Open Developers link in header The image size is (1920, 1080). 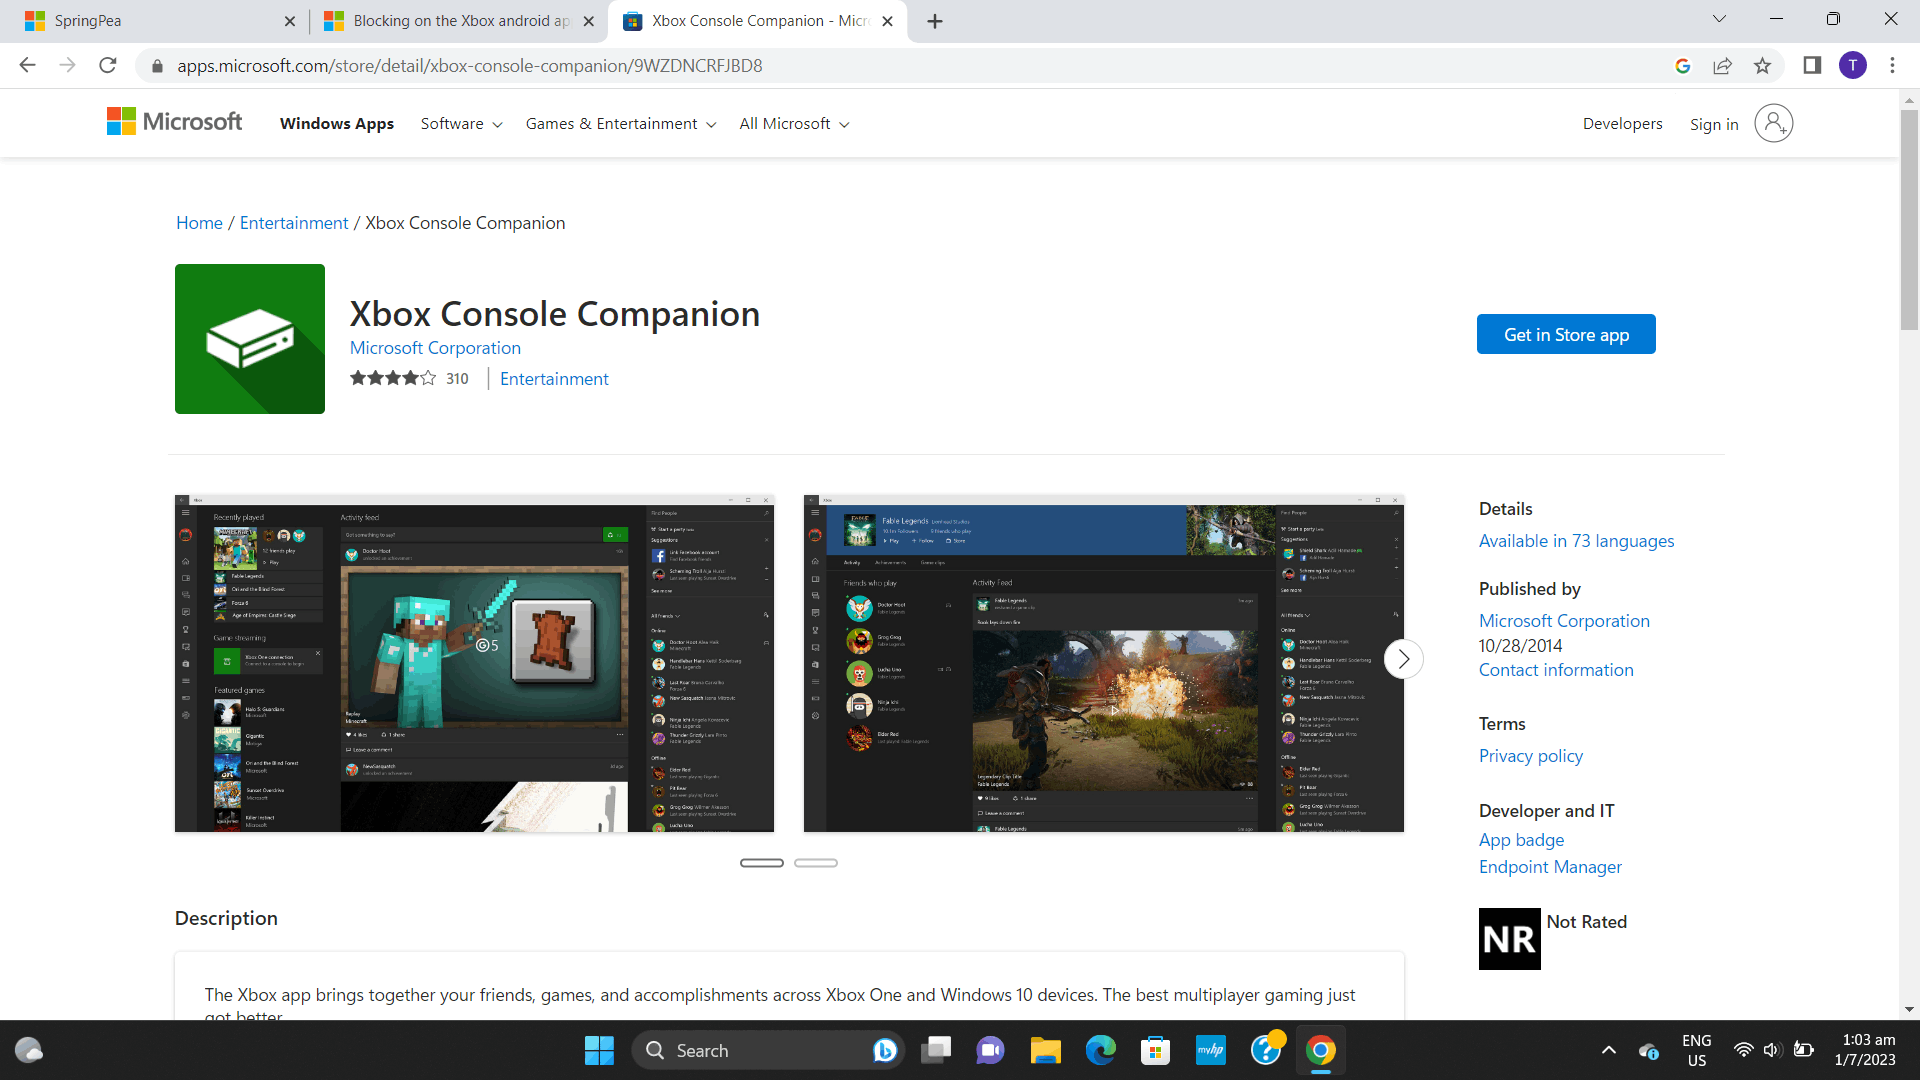[x=1622, y=124]
